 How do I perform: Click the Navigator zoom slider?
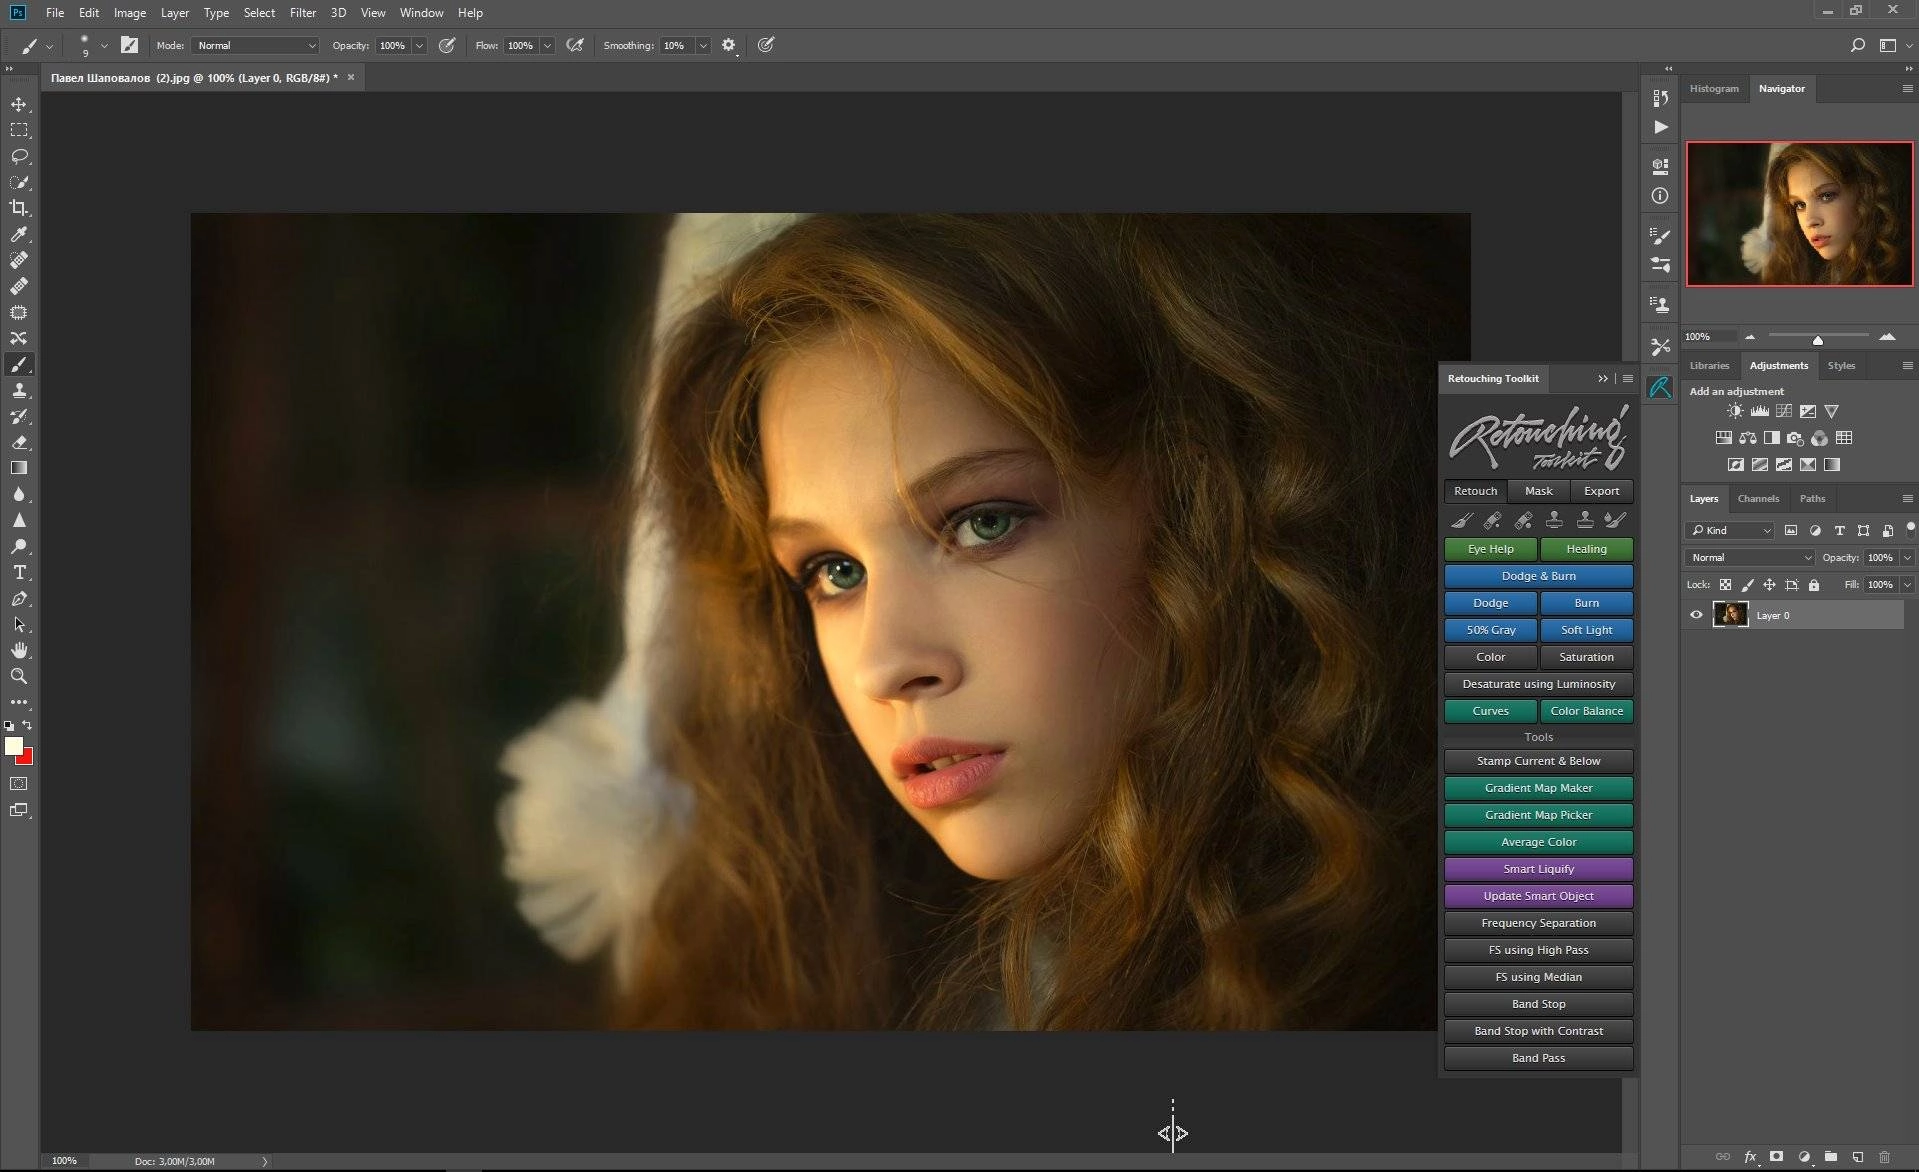[1818, 336]
